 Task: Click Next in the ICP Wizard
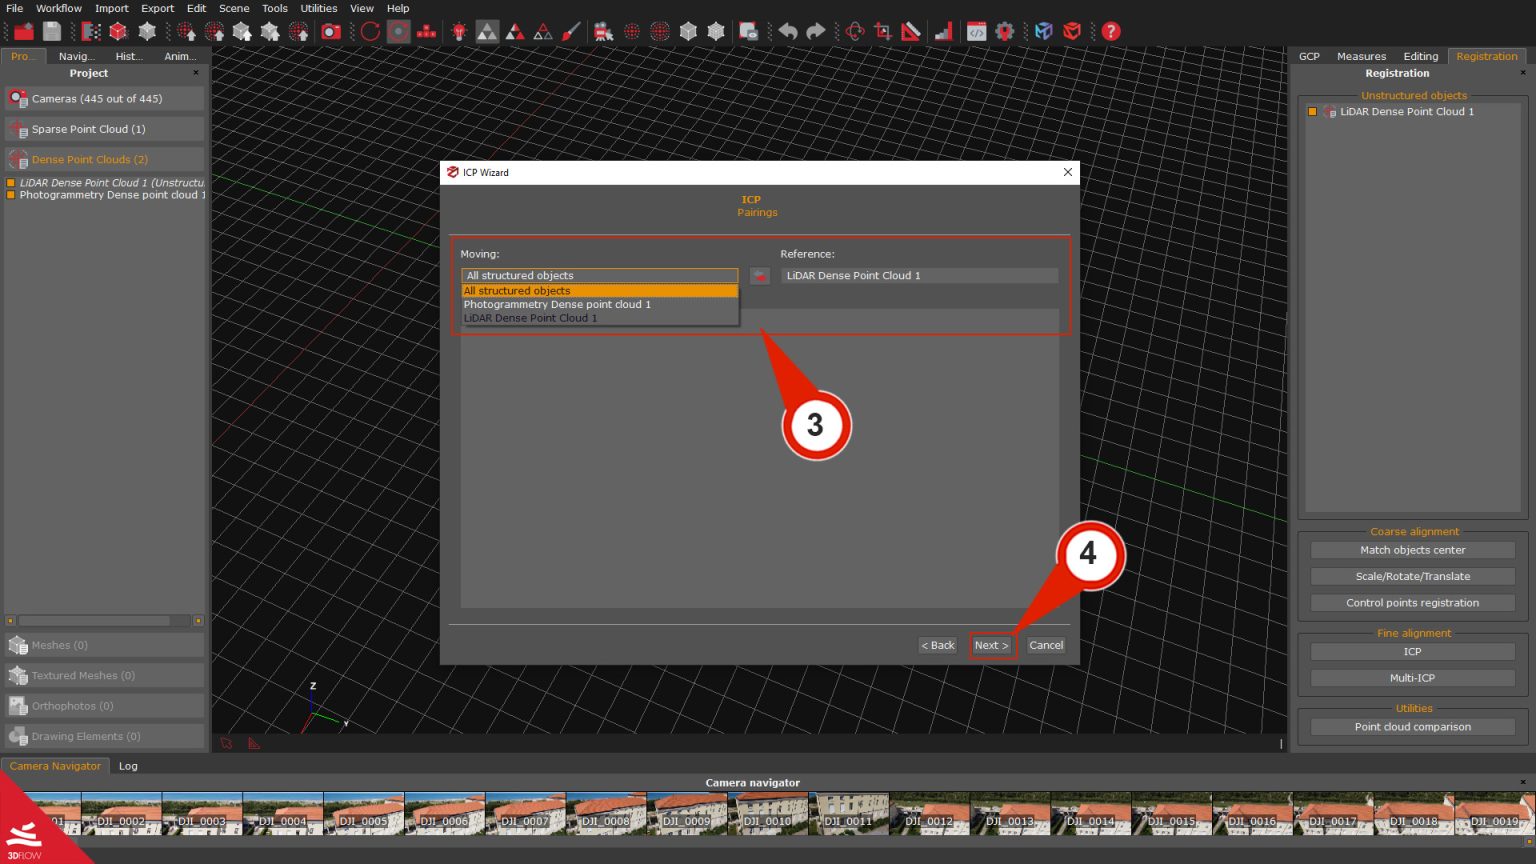coord(990,645)
